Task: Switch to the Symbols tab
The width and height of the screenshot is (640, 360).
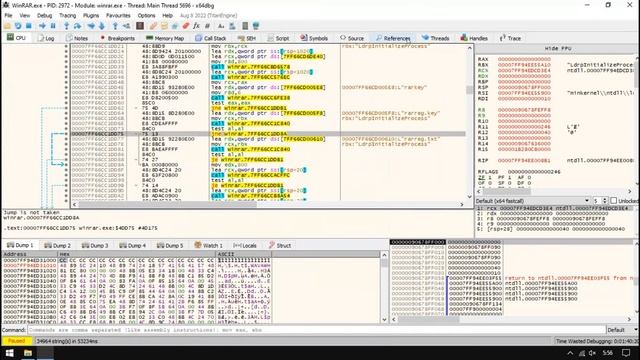Action: (x=314, y=38)
